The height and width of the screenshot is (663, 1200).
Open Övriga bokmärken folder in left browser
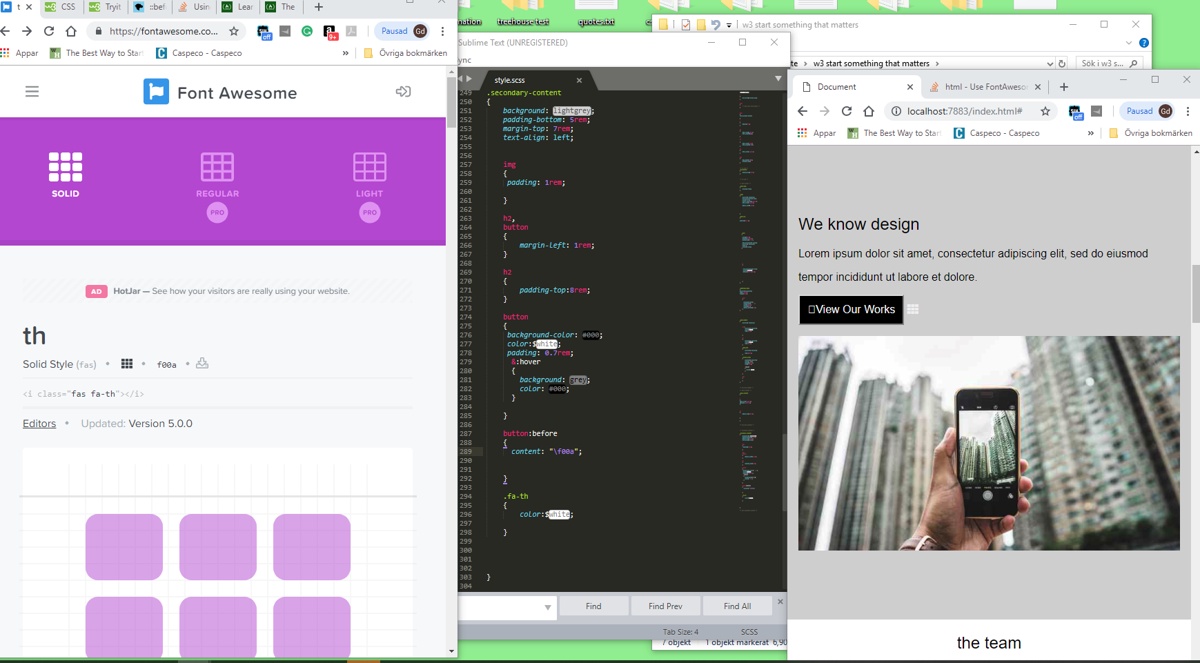[405, 53]
